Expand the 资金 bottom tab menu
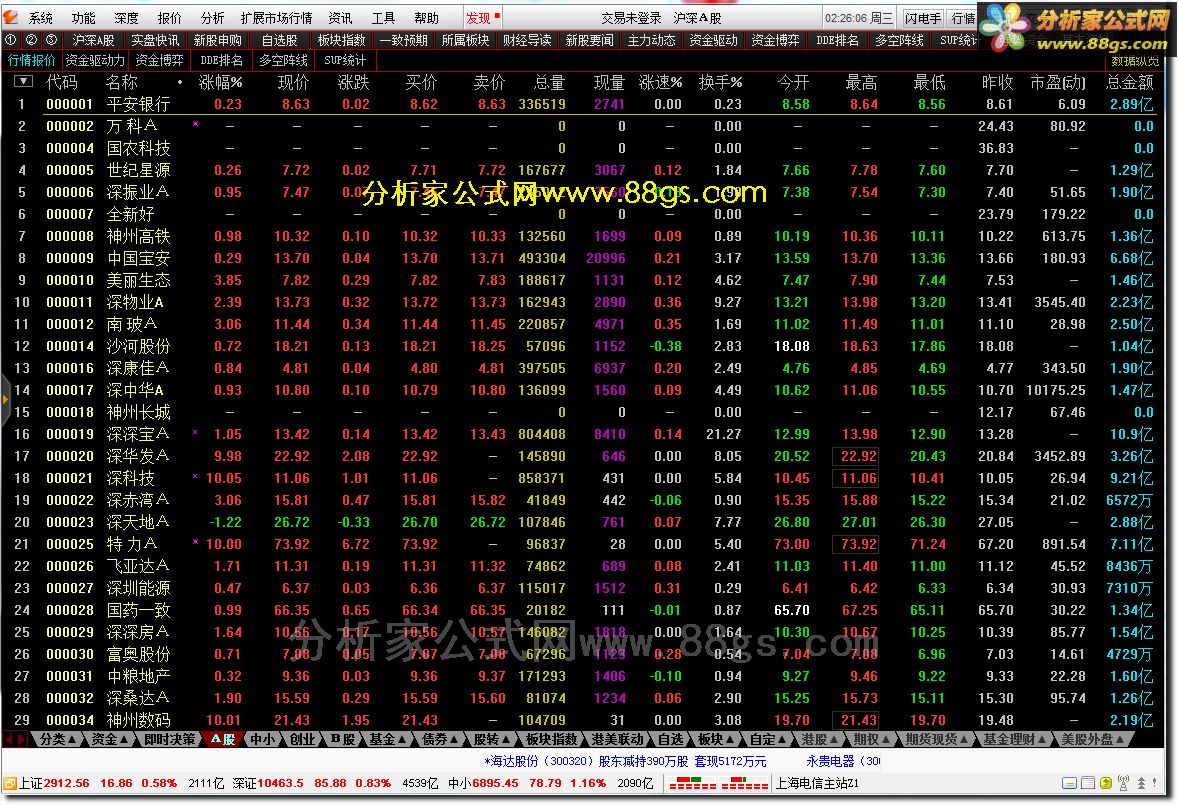The width and height of the screenshot is (1179, 805). 110,740
